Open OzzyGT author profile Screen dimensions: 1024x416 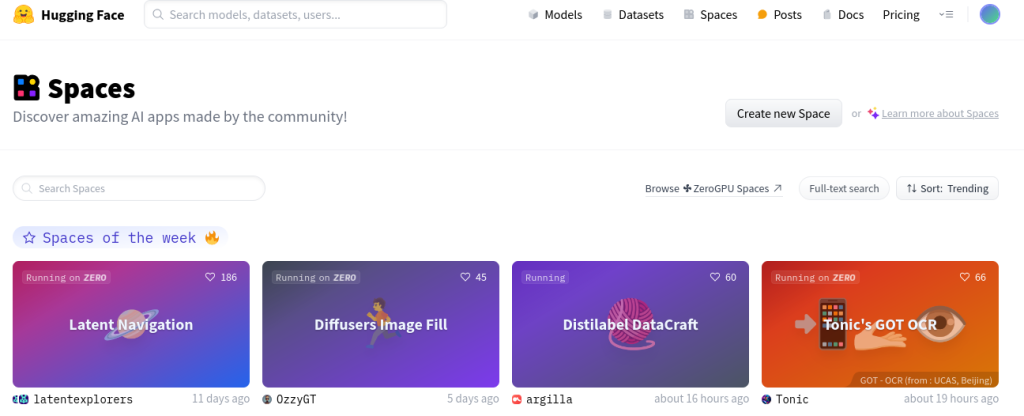tap(296, 399)
